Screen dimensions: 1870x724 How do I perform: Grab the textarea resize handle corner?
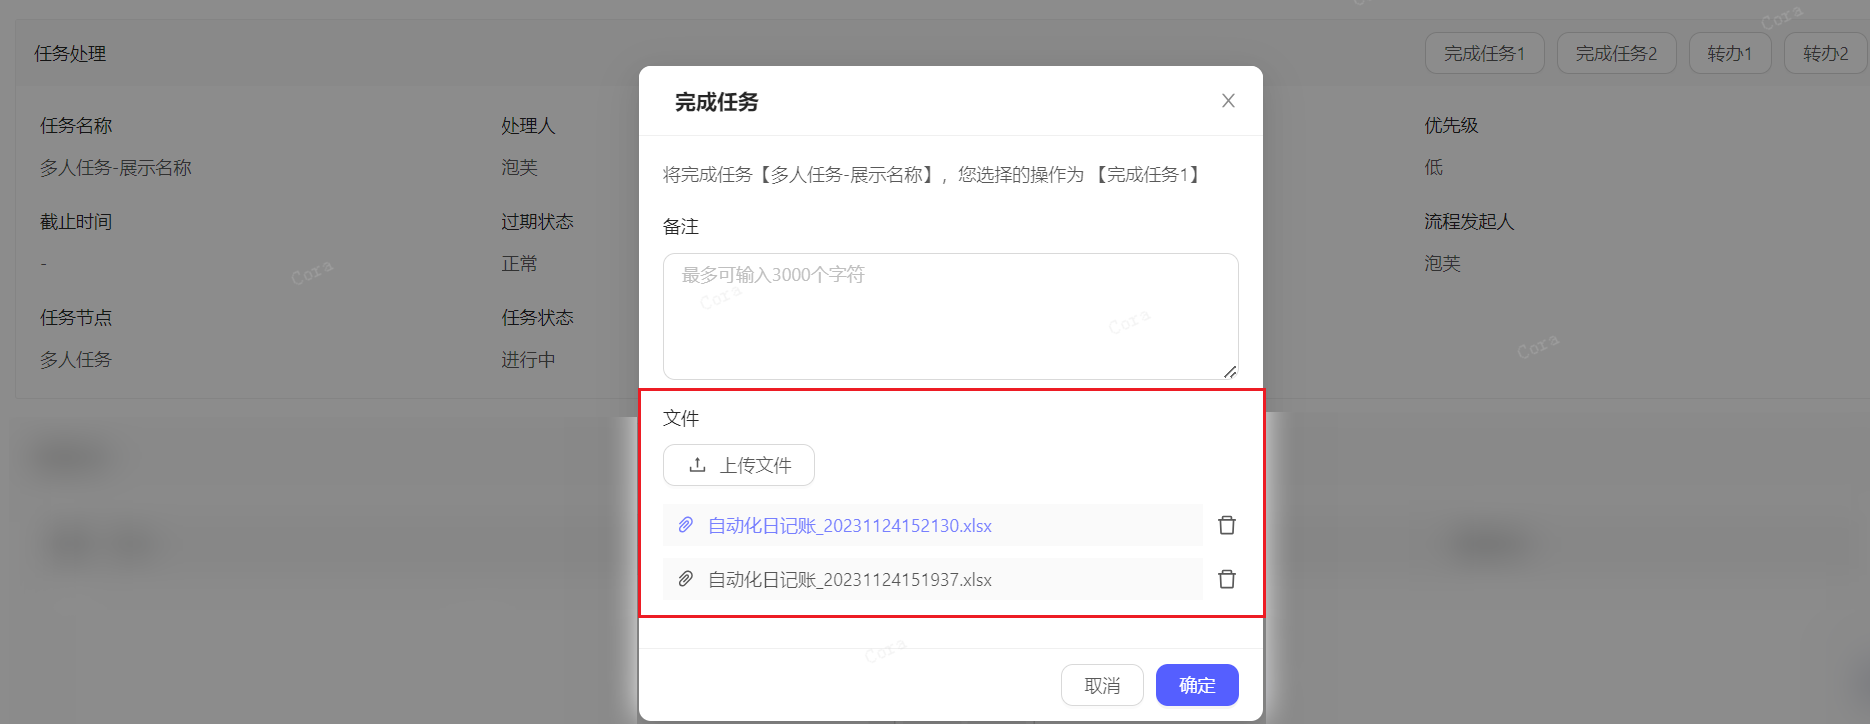point(1230,371)
